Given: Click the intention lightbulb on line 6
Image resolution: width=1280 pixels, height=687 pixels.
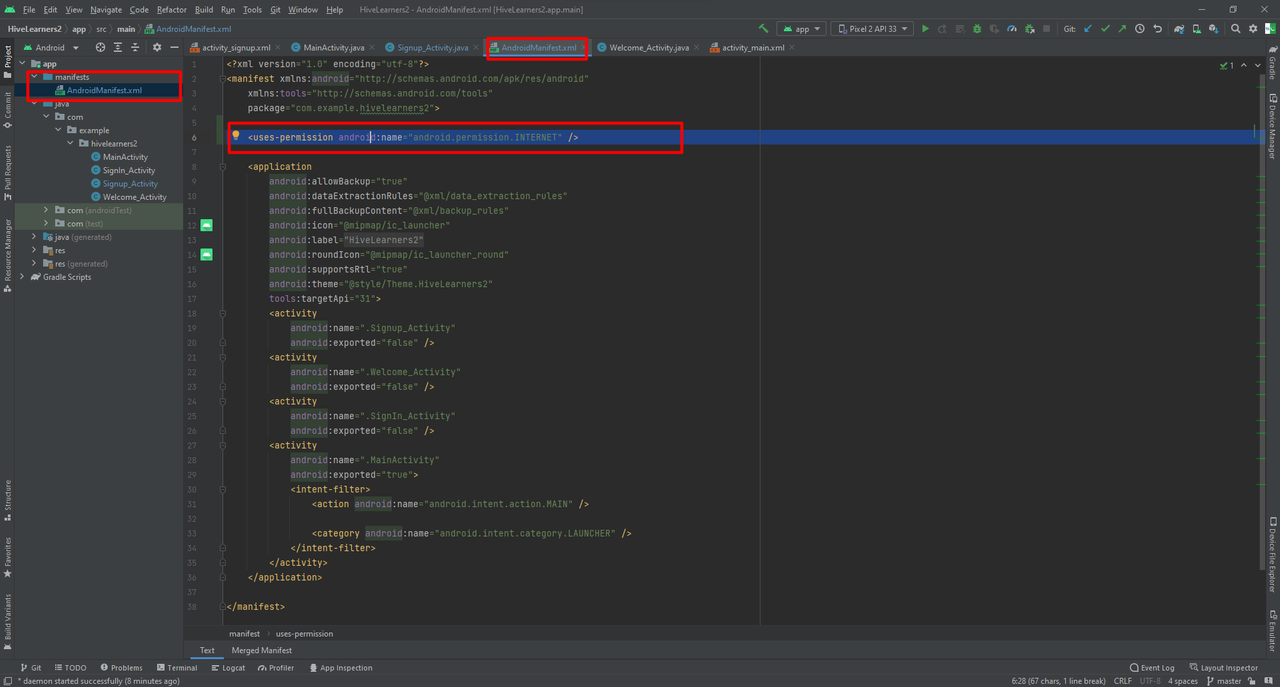Looking at the screenshot, I should [x=236, y=135].
